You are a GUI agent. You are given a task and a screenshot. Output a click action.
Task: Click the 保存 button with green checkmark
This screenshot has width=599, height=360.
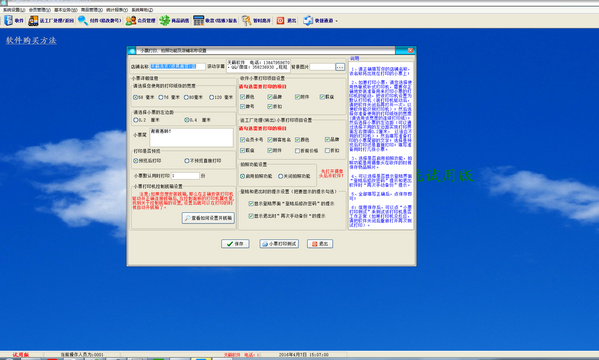(235, 244)
